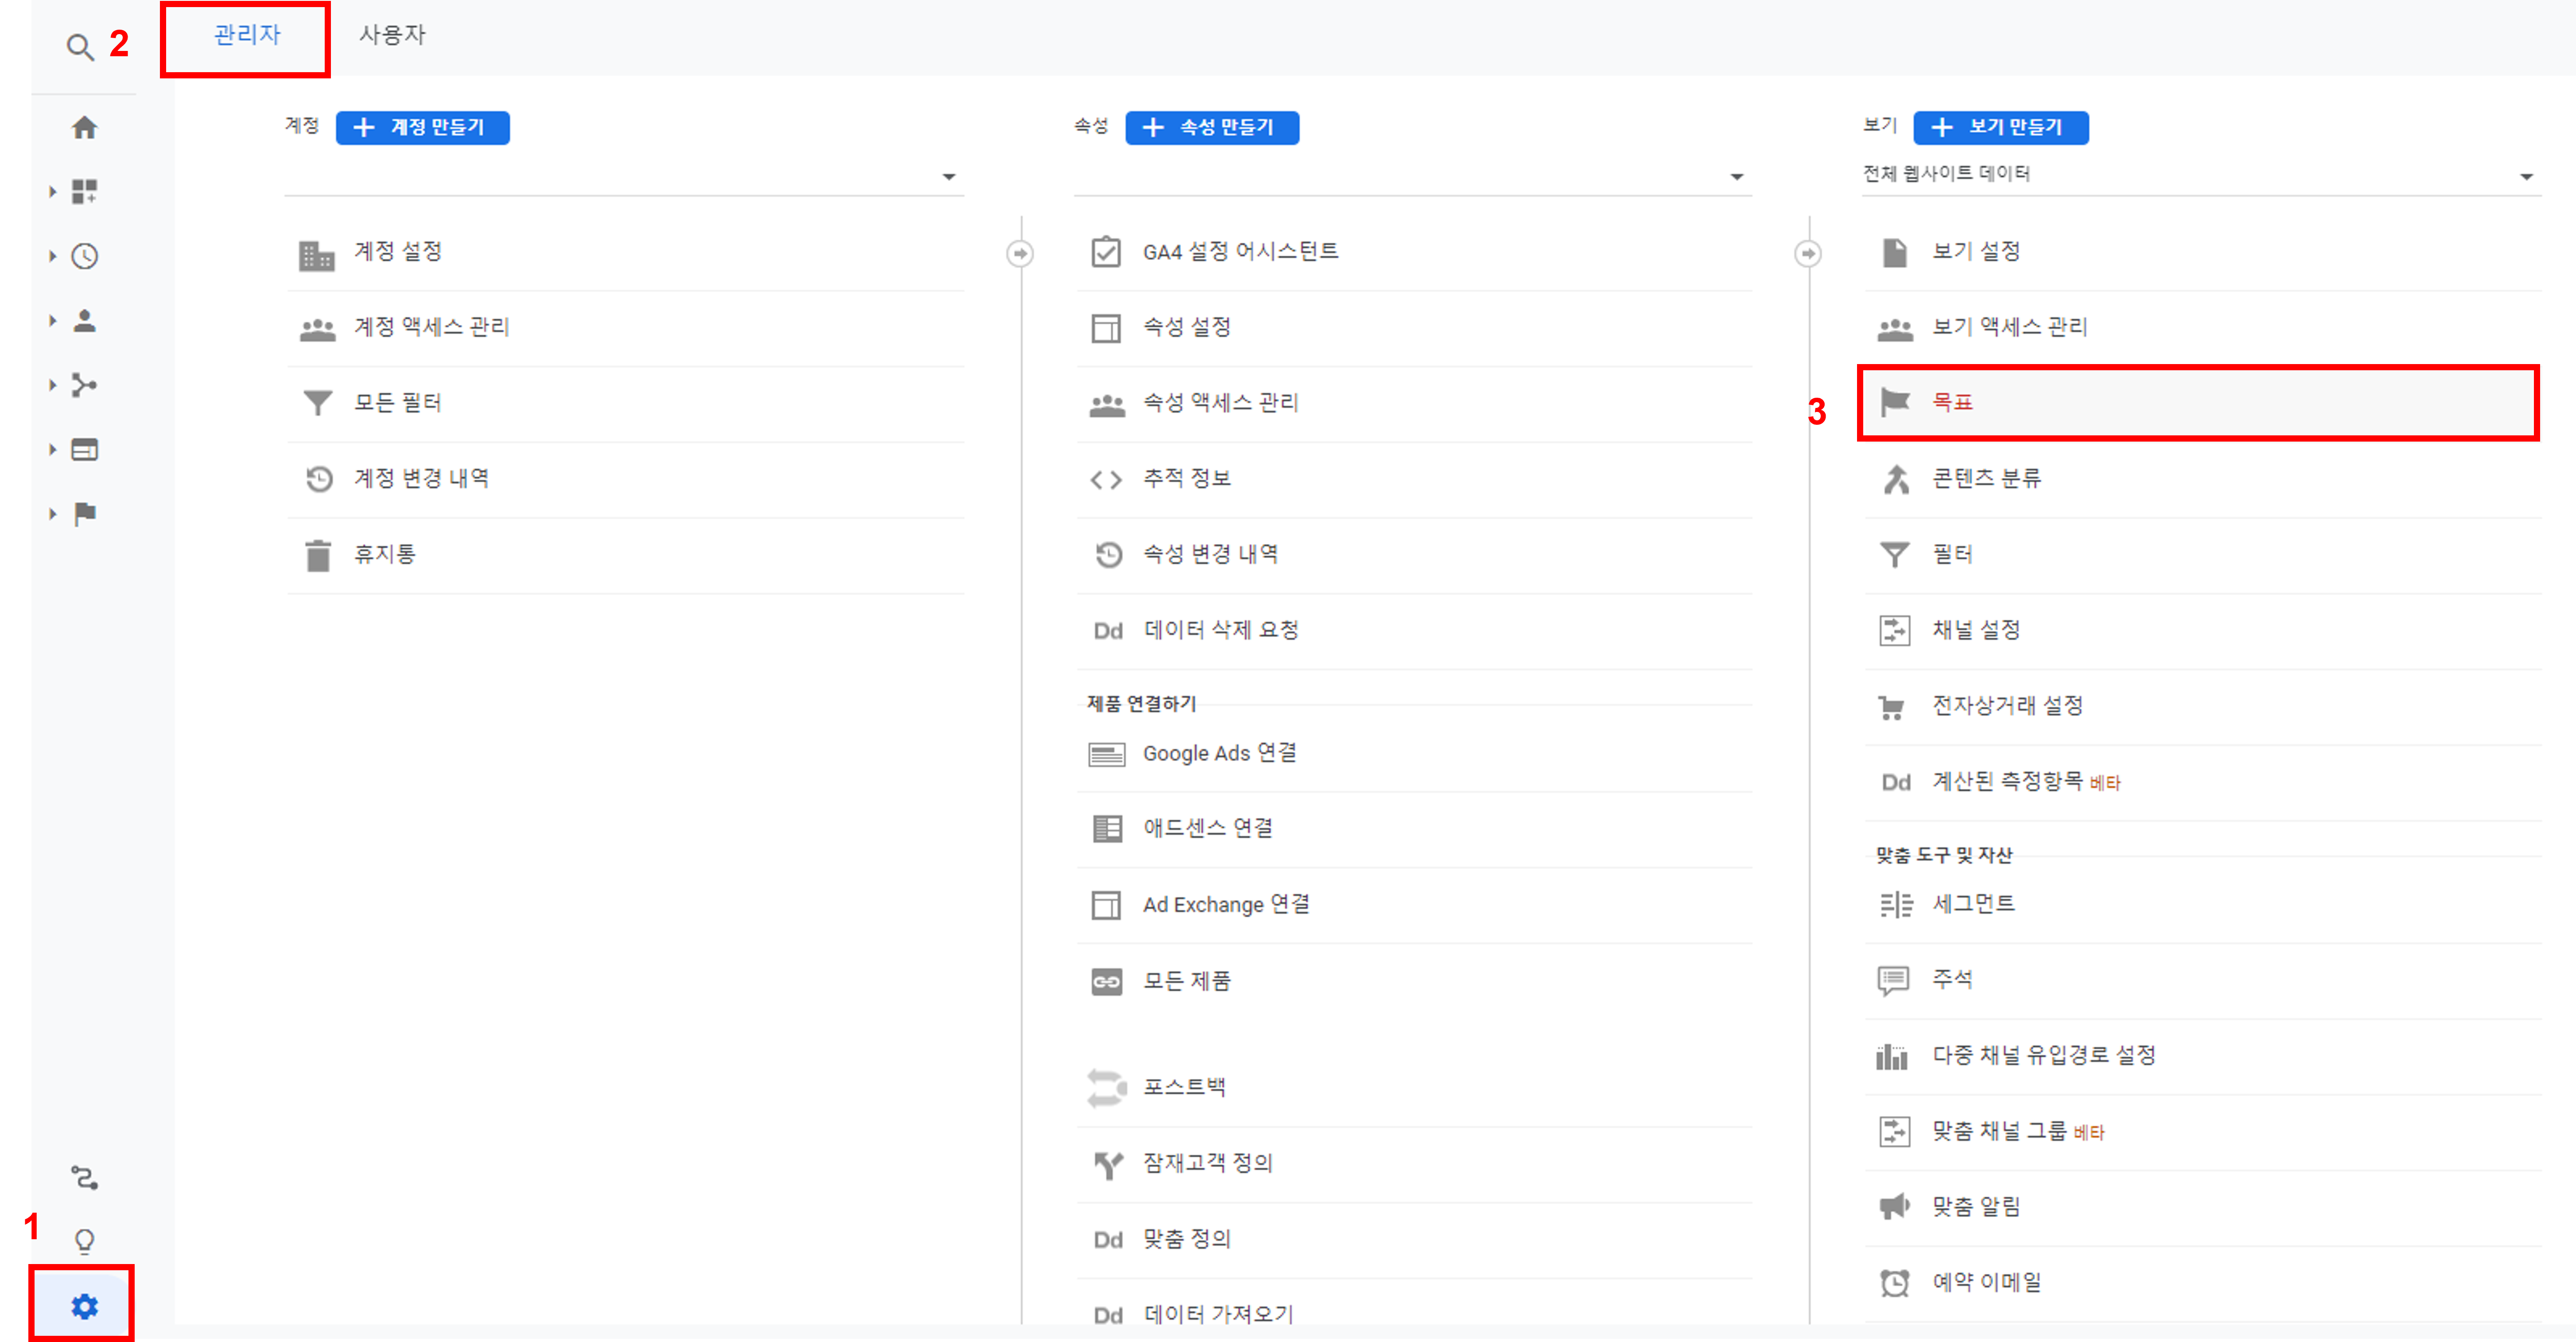Open the property selector dropdown
This screenshot has height=1342, width=2576.
pos(1736,177)
